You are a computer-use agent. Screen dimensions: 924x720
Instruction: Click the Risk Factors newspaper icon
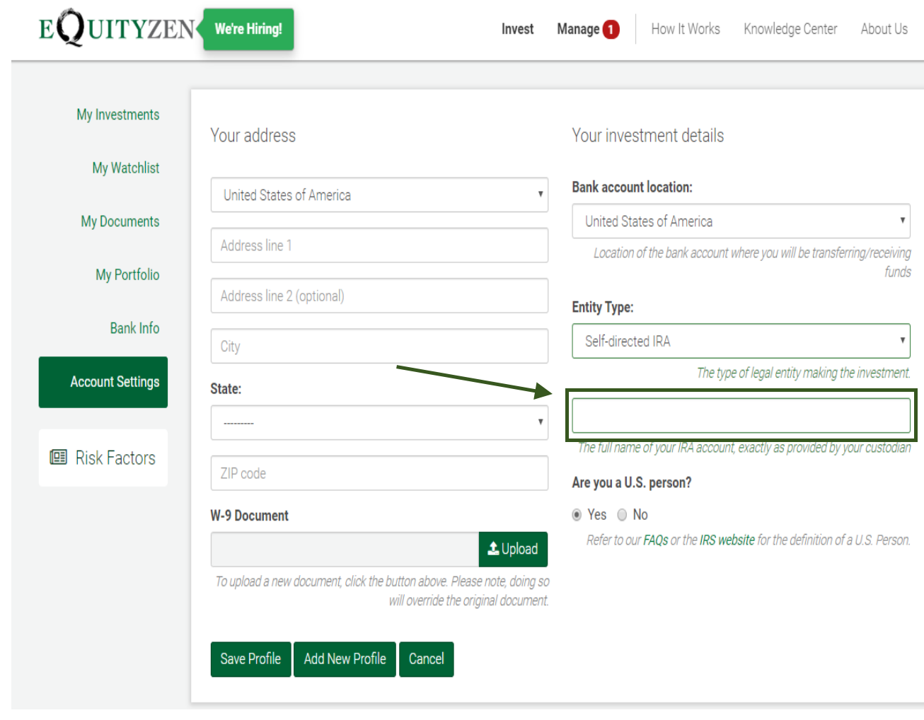pos(59,458)
